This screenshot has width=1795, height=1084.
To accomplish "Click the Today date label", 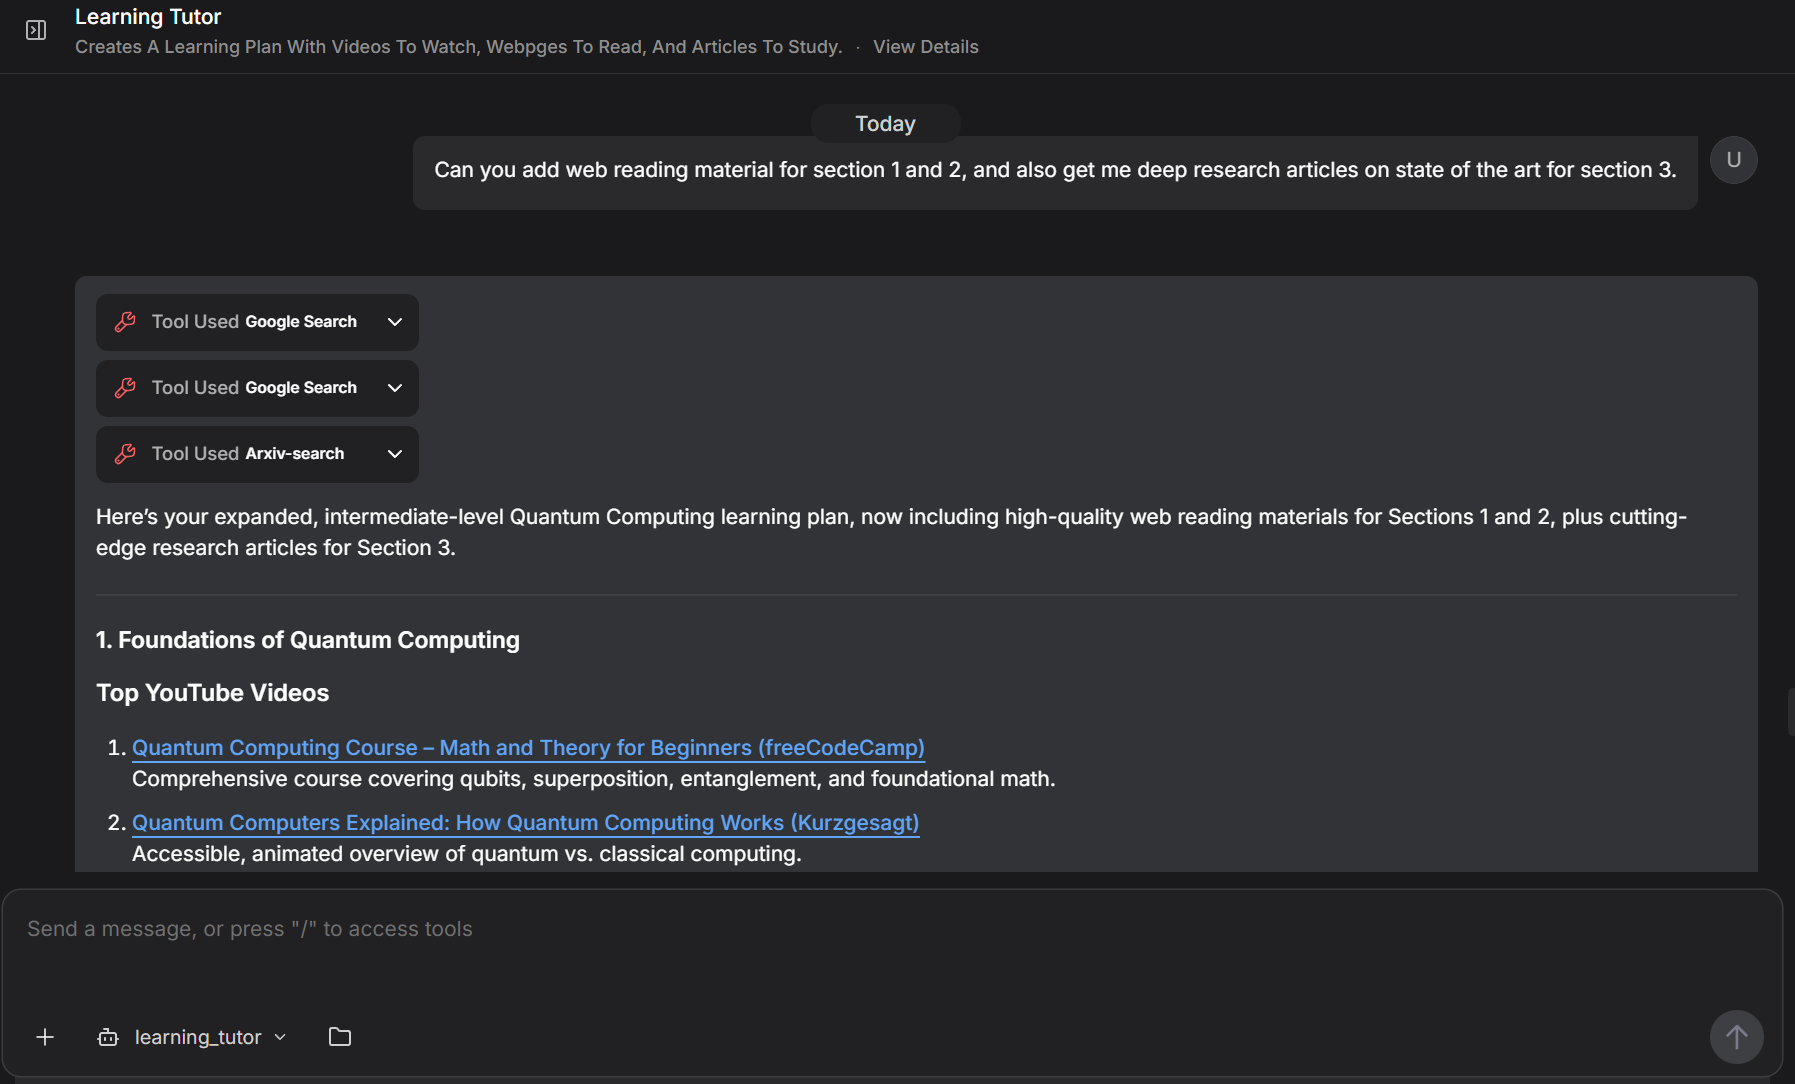I will [x=885, y=124].
